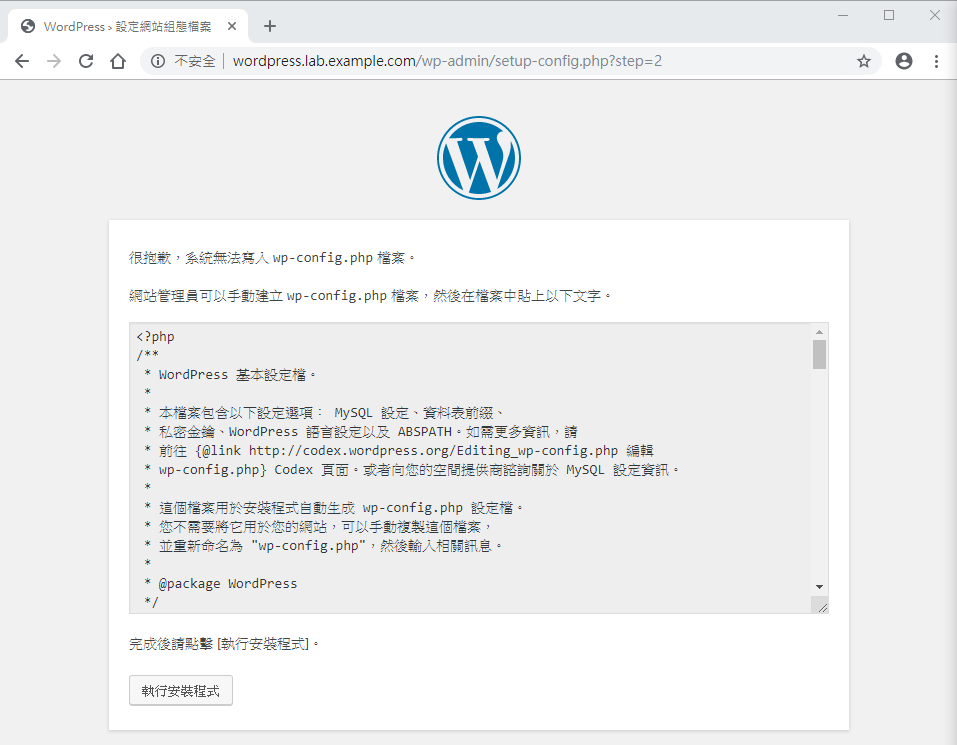Click the "@package WordPress" line
Screen dimensions: 957x745
click(x=228, y=584)
